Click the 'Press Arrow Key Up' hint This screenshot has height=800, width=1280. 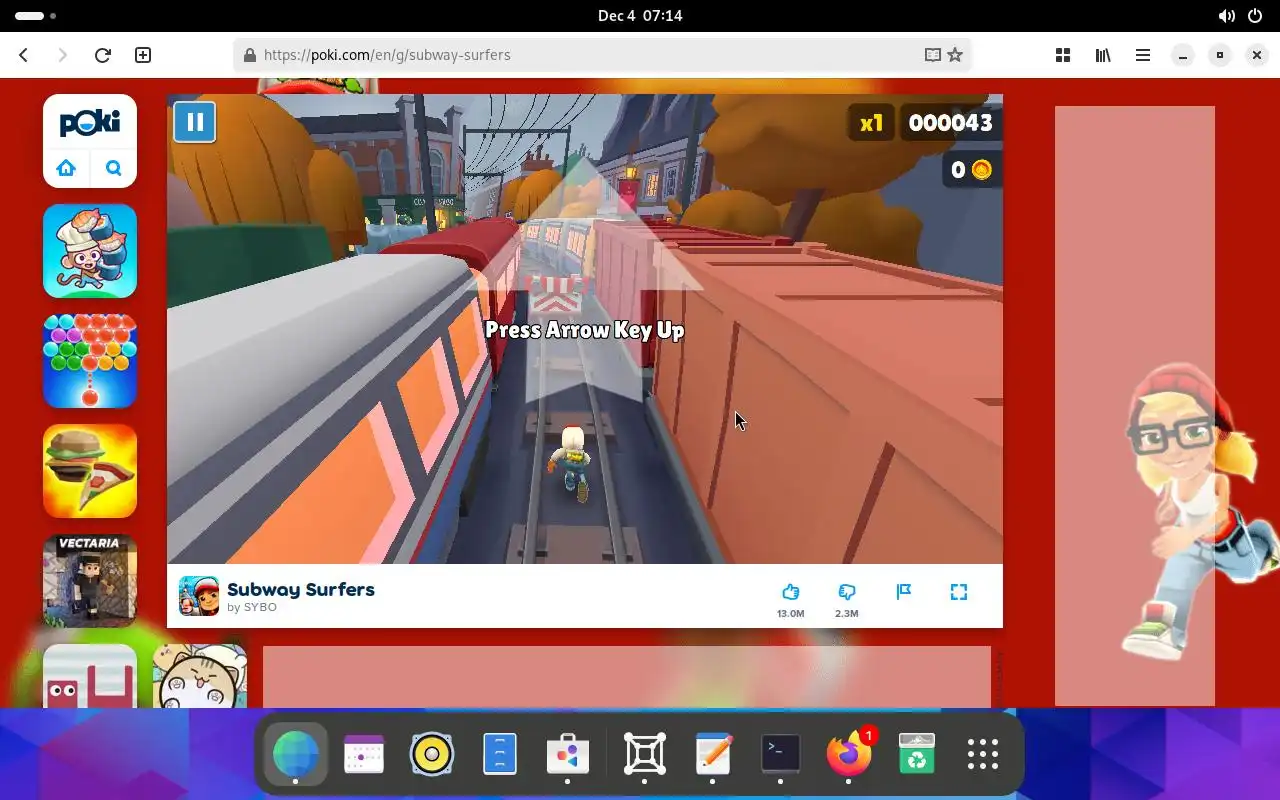tap(585, 330)
